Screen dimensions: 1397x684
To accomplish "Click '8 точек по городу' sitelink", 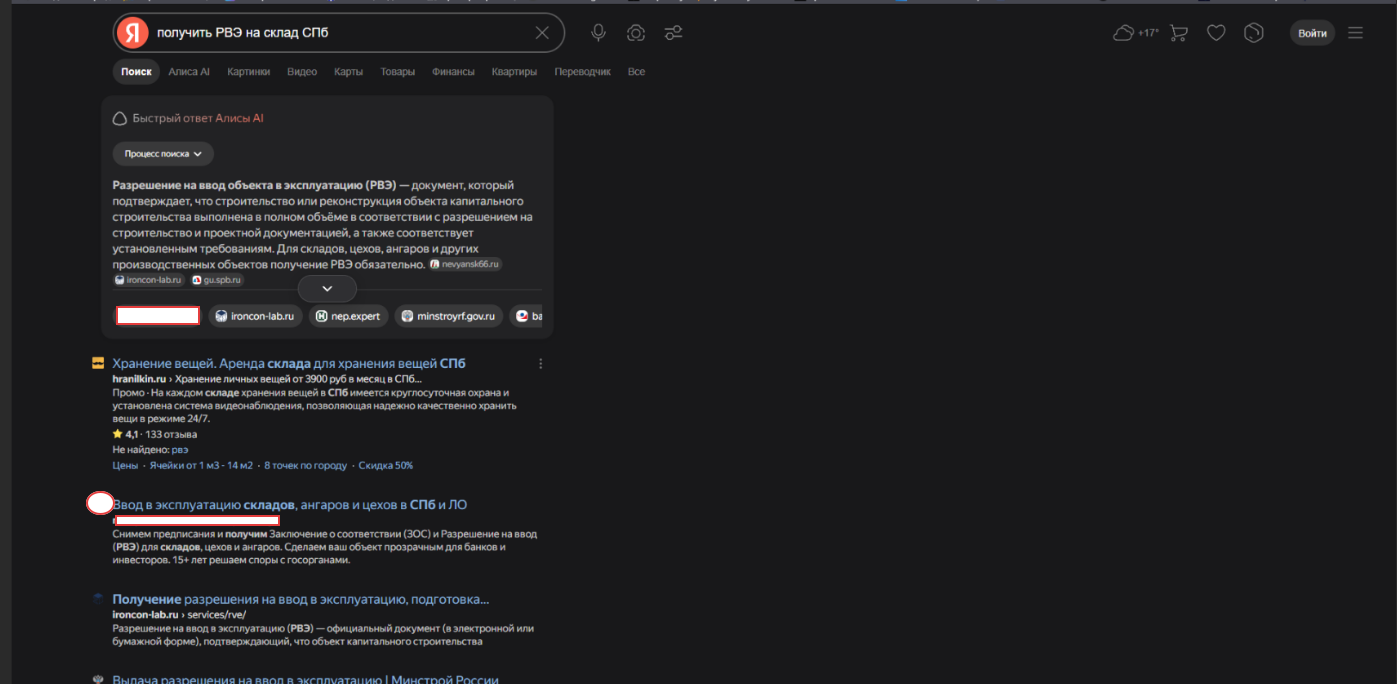I will tap(305, 465).
